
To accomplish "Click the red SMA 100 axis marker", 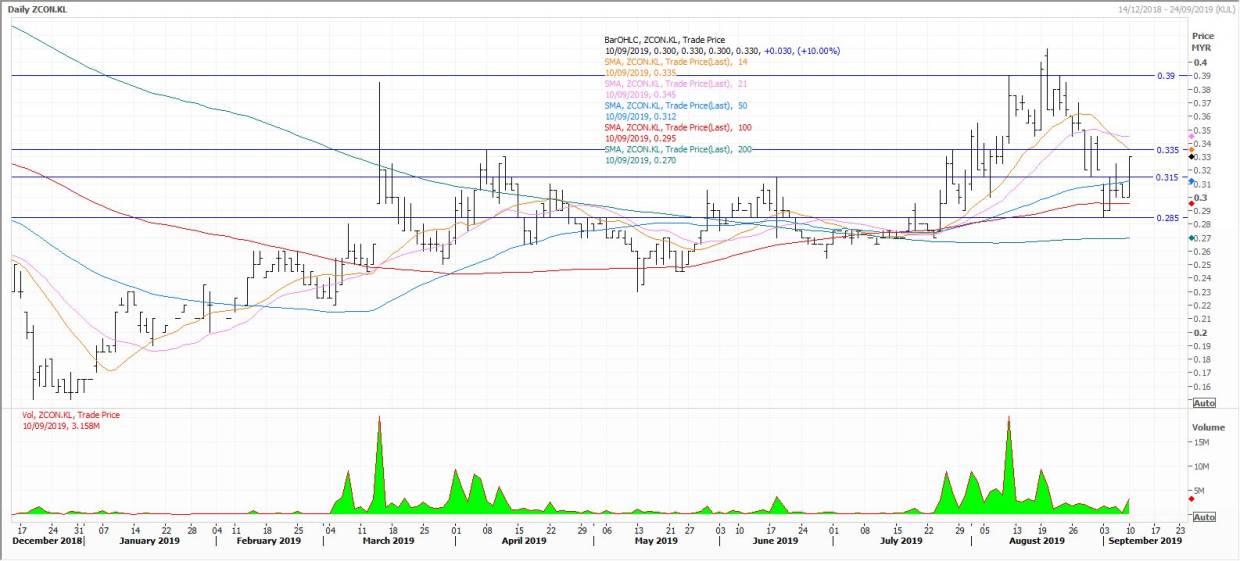I will [1190, 203].
